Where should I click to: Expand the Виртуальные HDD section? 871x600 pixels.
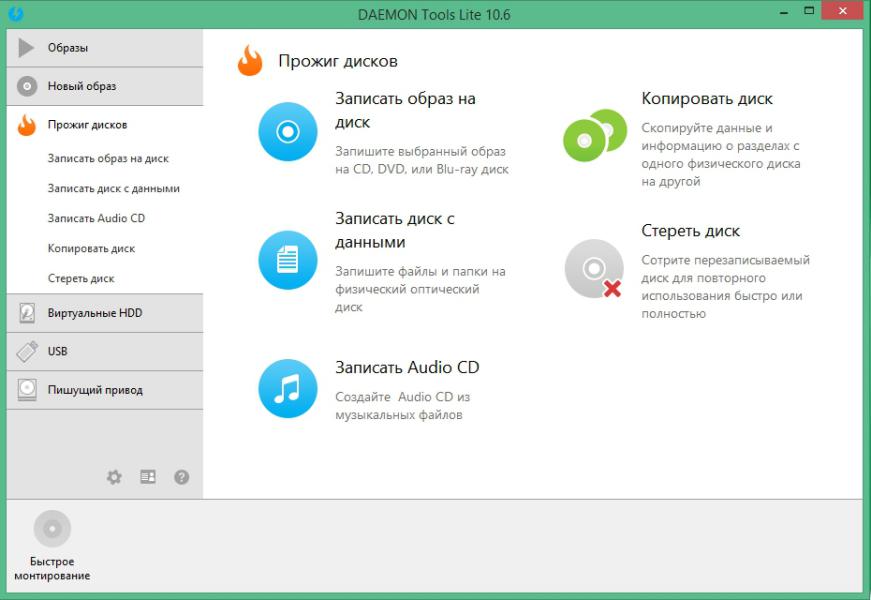95,313
